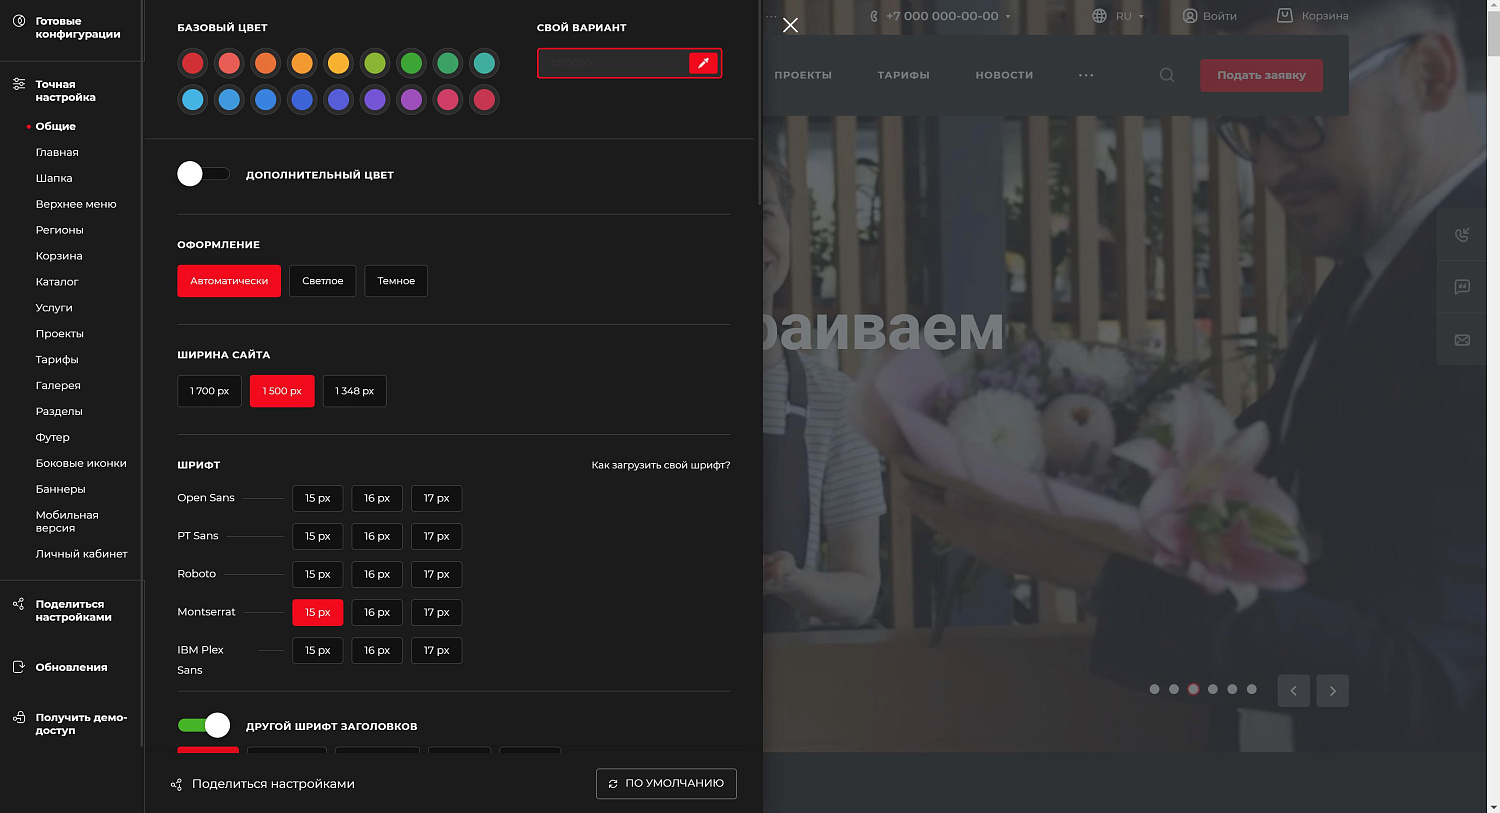This screenshot has width=1500, height=813.
Task: Click the custom color input field
Action: pos(612,63)
